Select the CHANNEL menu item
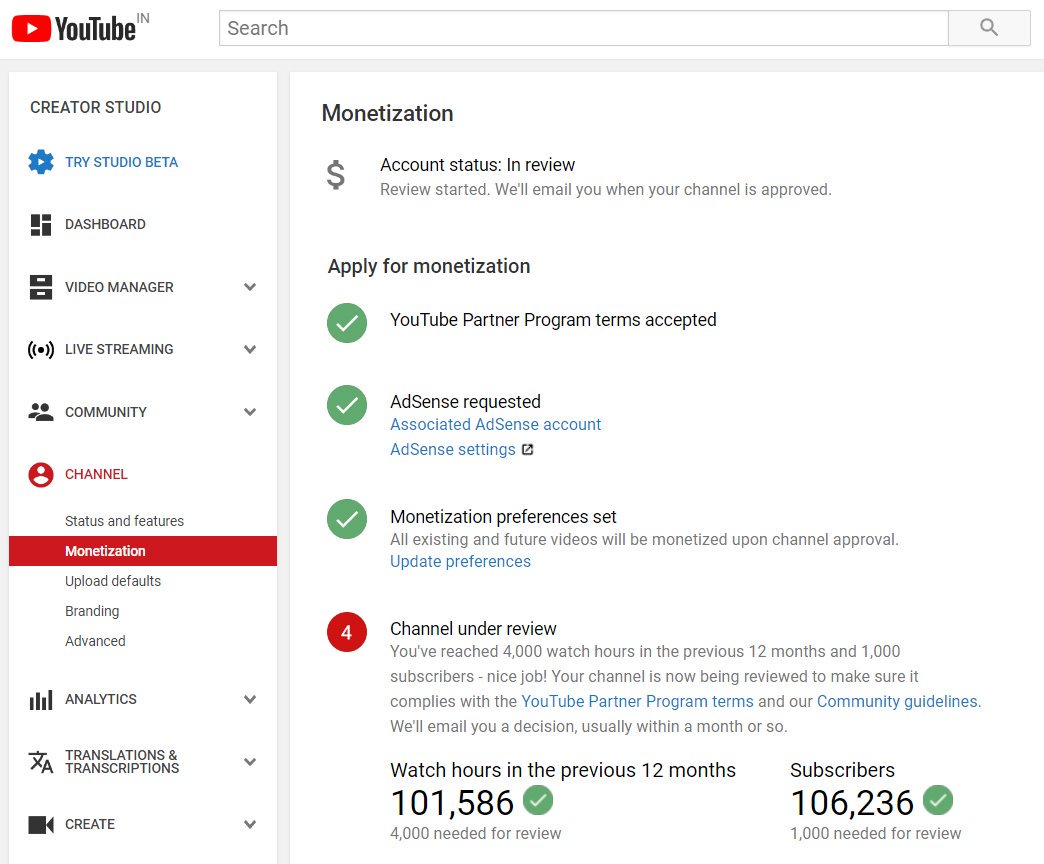Image resolution: width=1044 pixels, height=864 pixels. click(x=96, y=475)
